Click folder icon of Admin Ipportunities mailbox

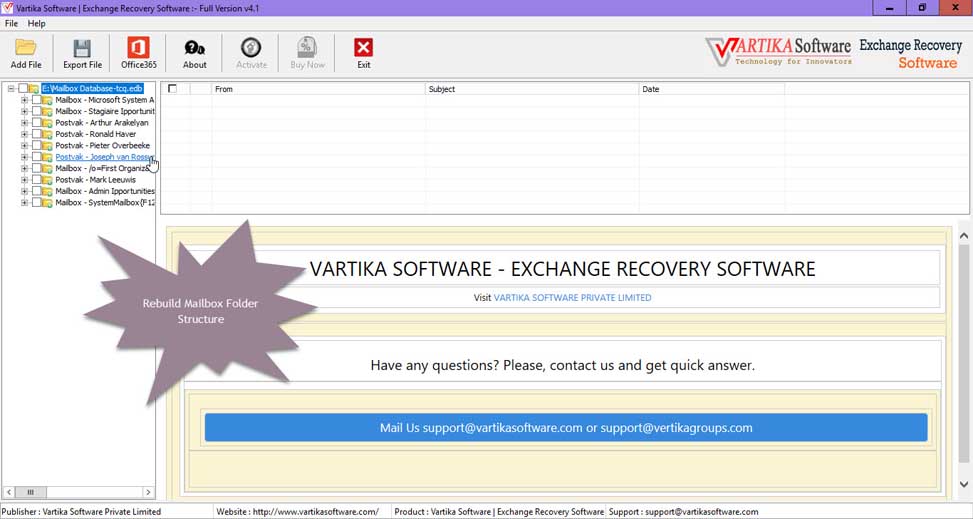point(47,191)
